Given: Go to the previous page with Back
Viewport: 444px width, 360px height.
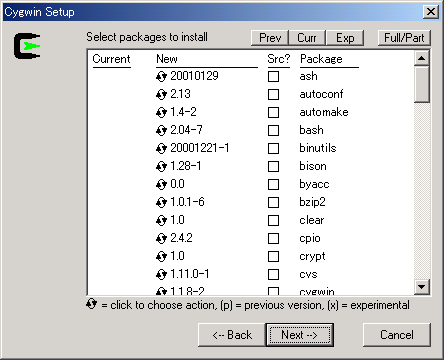Looking at the screenshot, I should pos(232,335).
